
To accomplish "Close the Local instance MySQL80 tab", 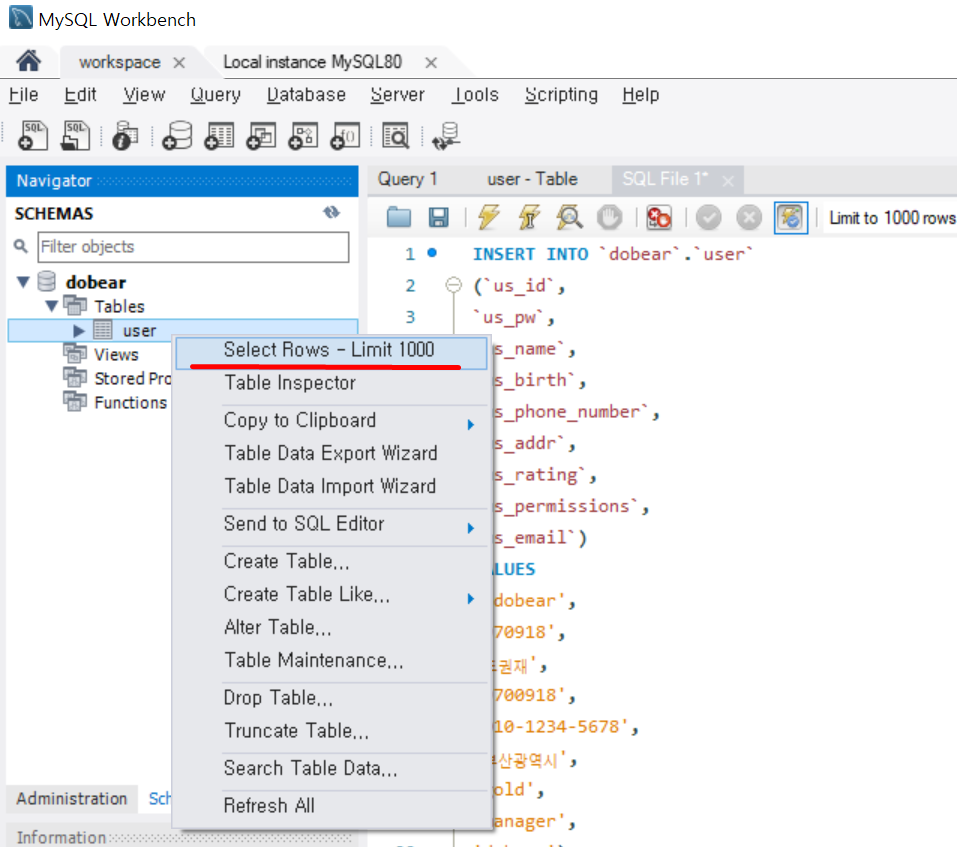I will pyautogui.click(x=431, y=63).
